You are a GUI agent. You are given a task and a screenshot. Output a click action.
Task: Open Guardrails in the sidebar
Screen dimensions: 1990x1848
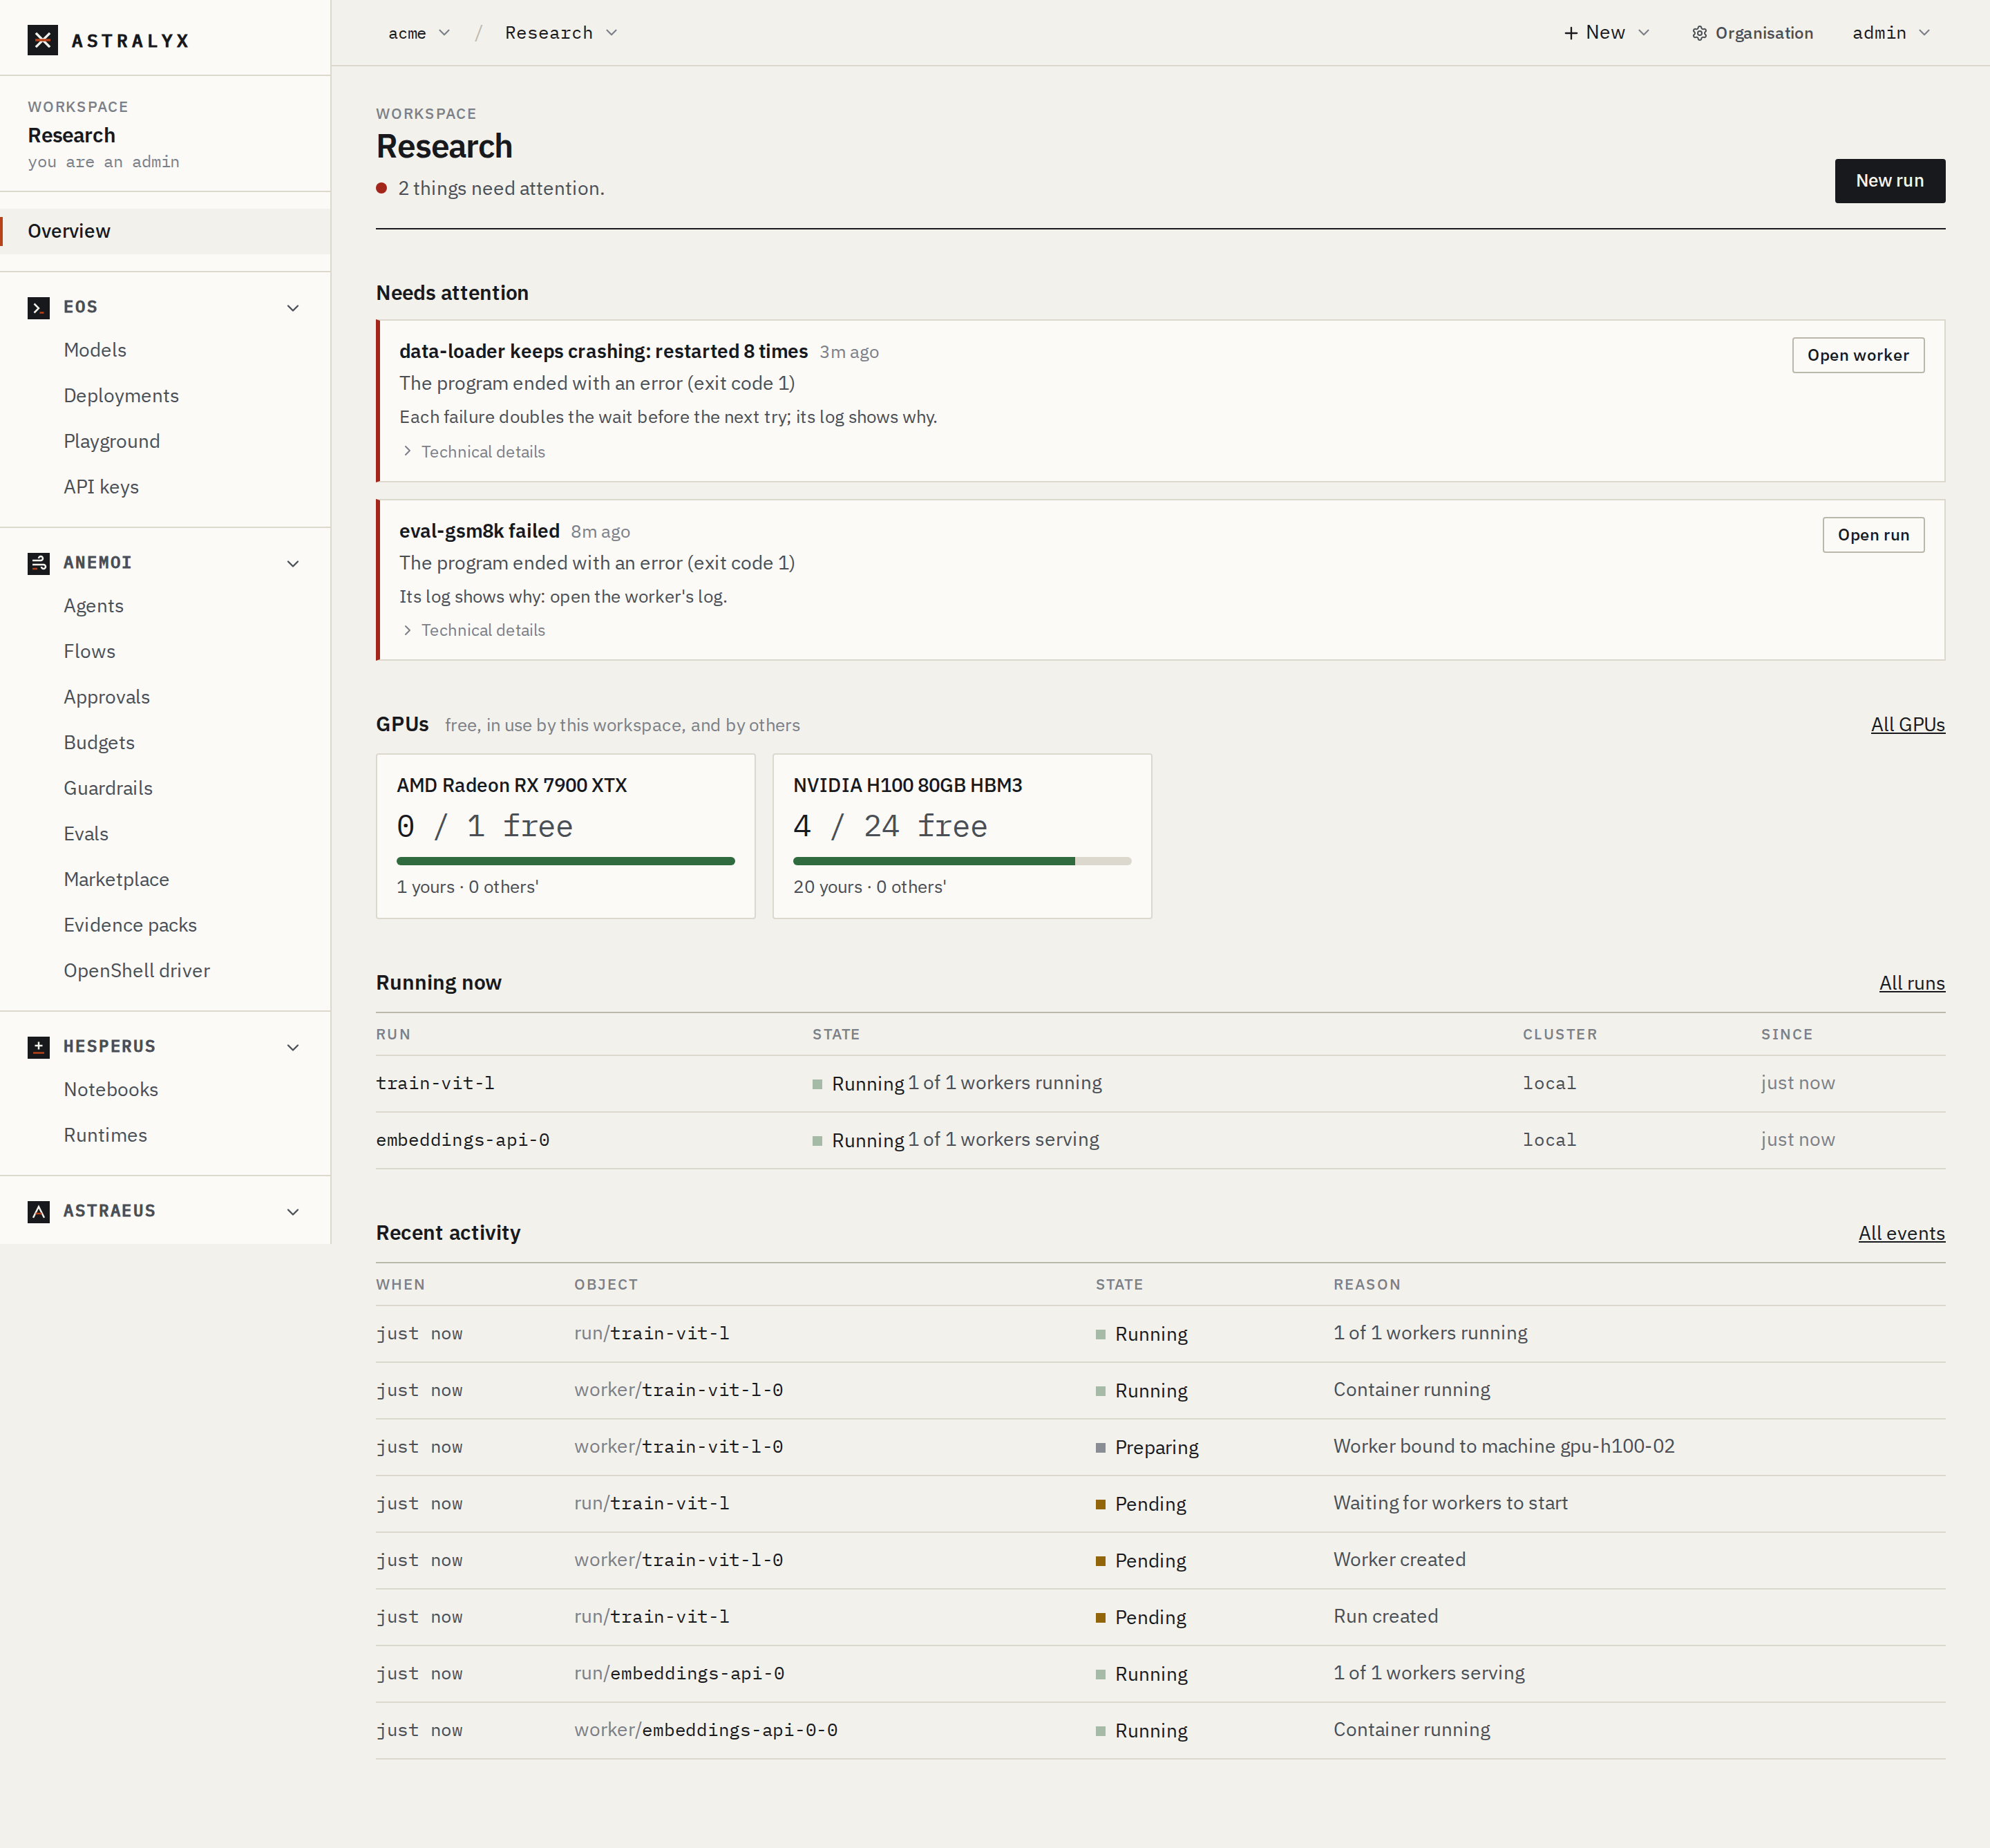point(108,788)
